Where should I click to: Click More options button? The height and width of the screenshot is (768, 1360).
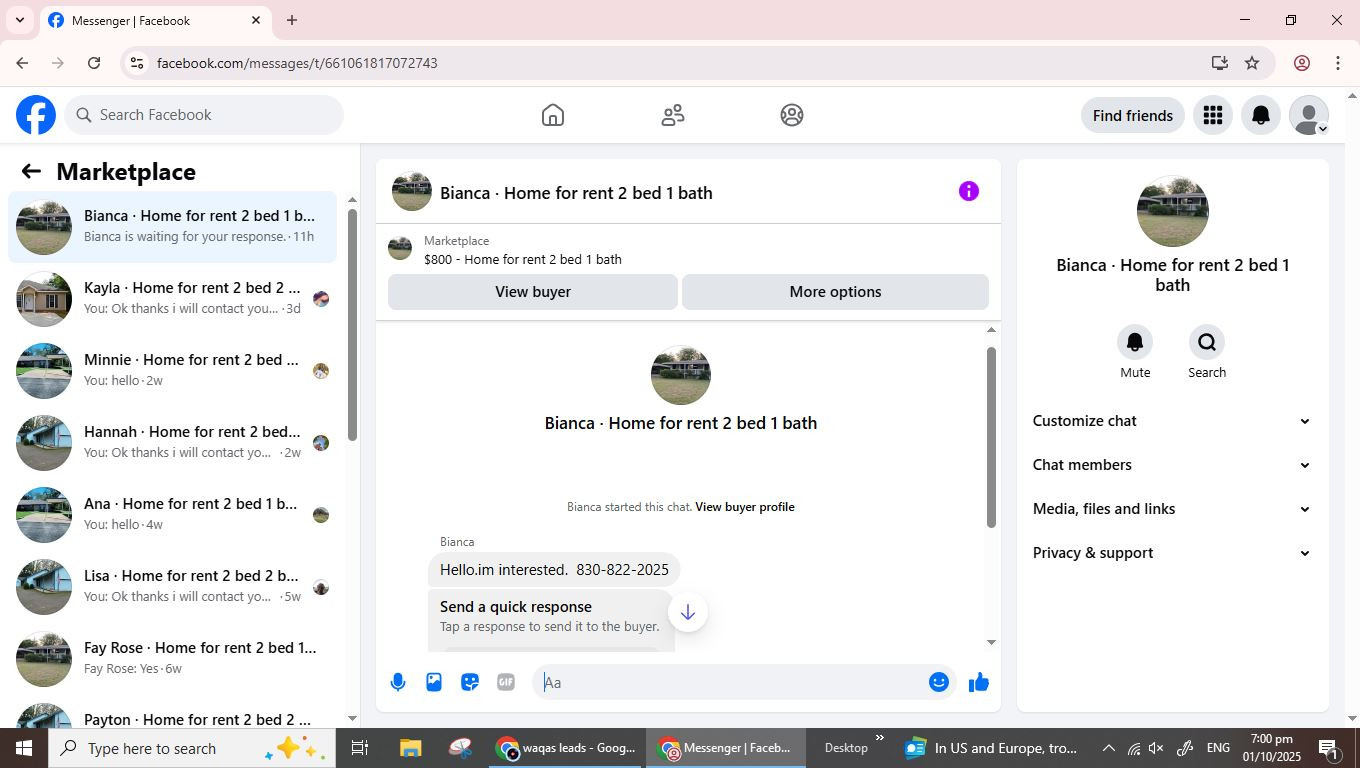[835, 292]
